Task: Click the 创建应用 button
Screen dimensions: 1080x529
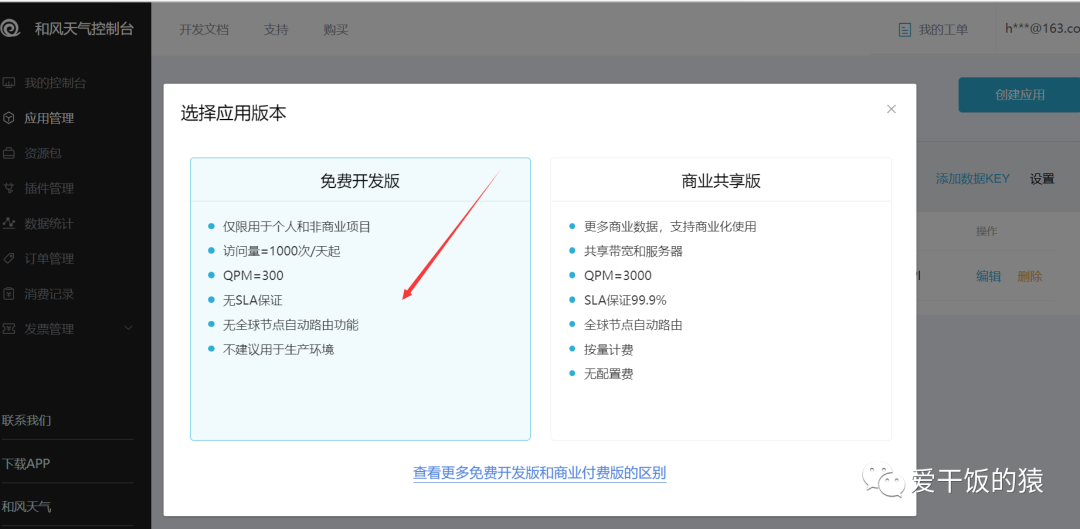Action: click(1019, 95)
